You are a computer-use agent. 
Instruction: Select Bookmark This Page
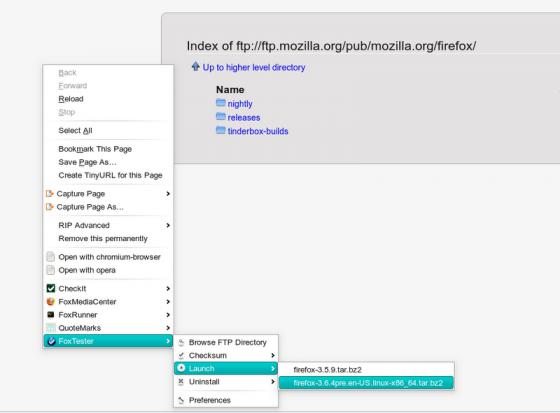108,149
